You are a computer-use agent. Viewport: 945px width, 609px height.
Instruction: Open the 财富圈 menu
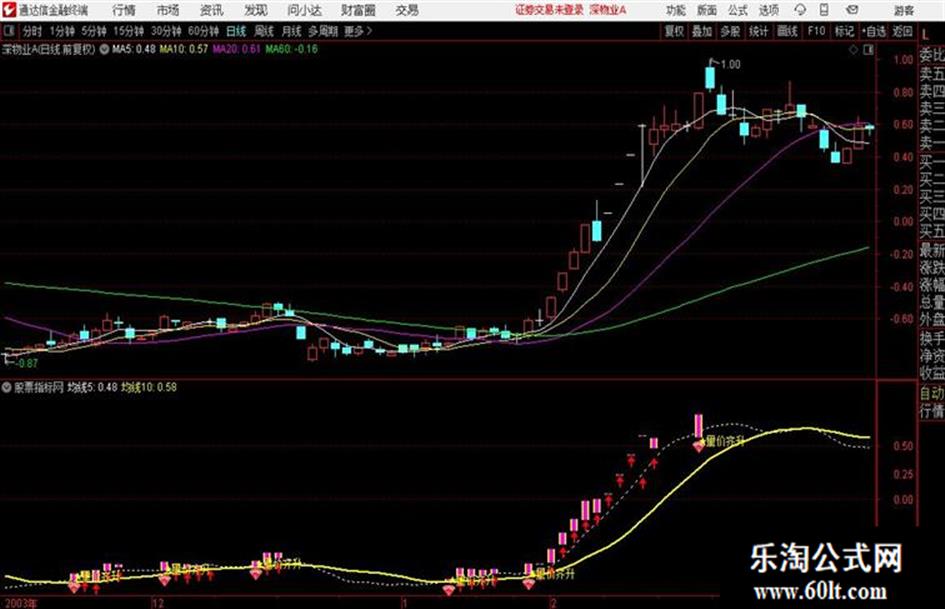tap(358, 10)
